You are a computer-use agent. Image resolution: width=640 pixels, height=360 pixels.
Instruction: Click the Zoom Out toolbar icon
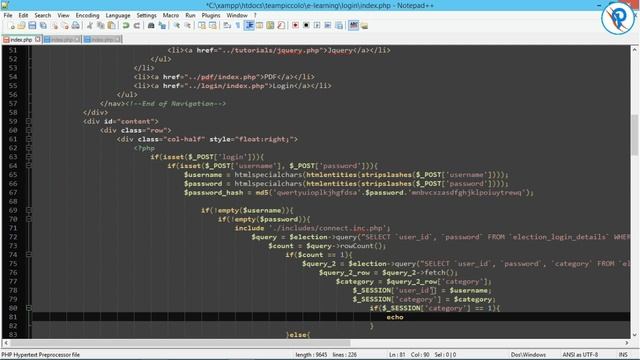pos(187,25)
